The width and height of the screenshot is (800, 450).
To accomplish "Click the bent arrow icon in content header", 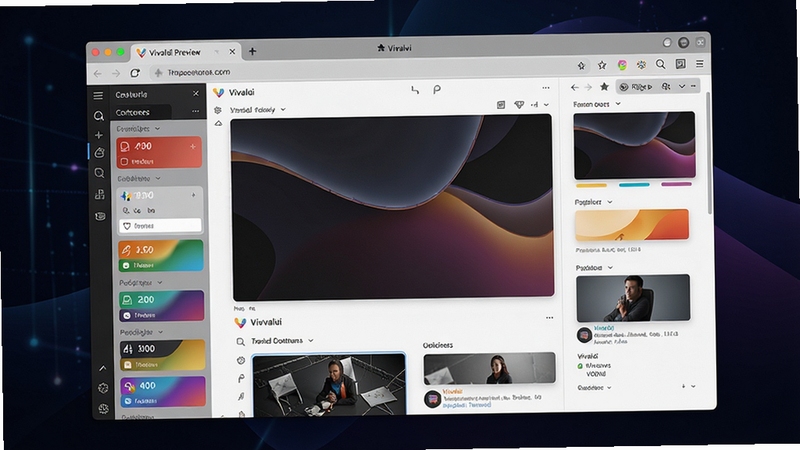I will click(x=415, y=90).
